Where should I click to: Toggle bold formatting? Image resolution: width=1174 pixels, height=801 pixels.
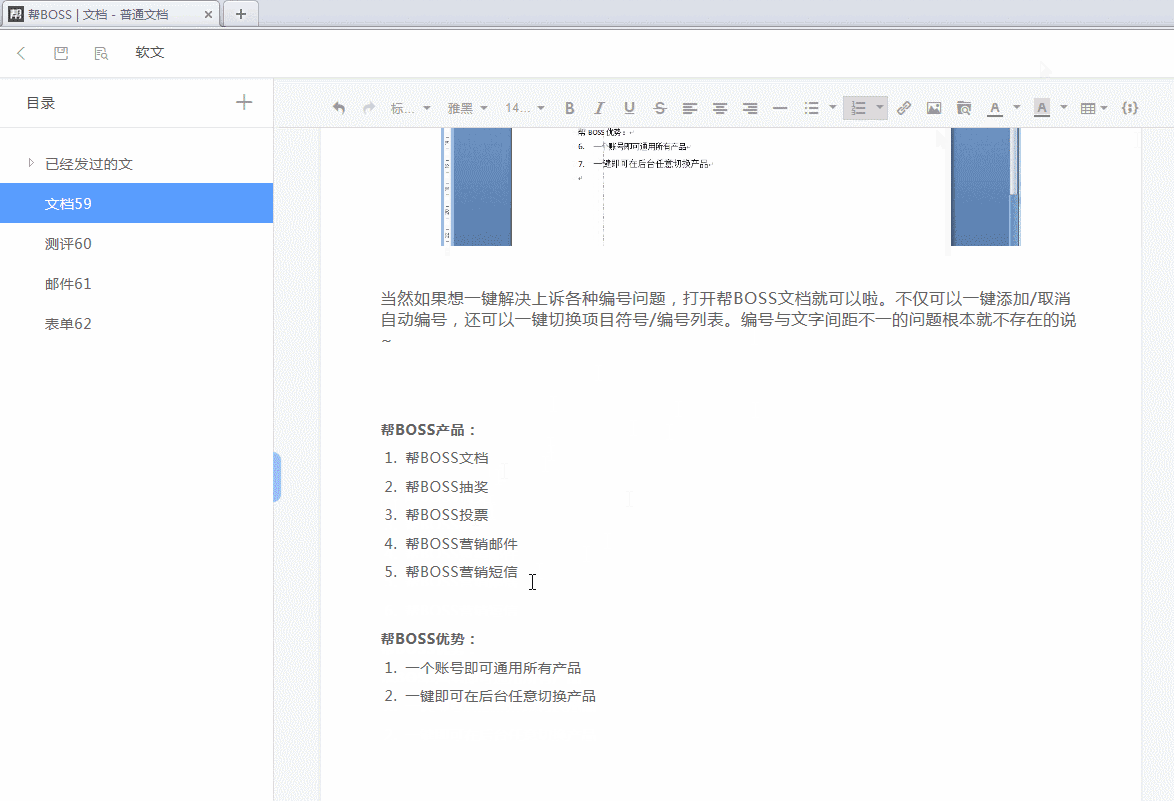tap(569, 107)
